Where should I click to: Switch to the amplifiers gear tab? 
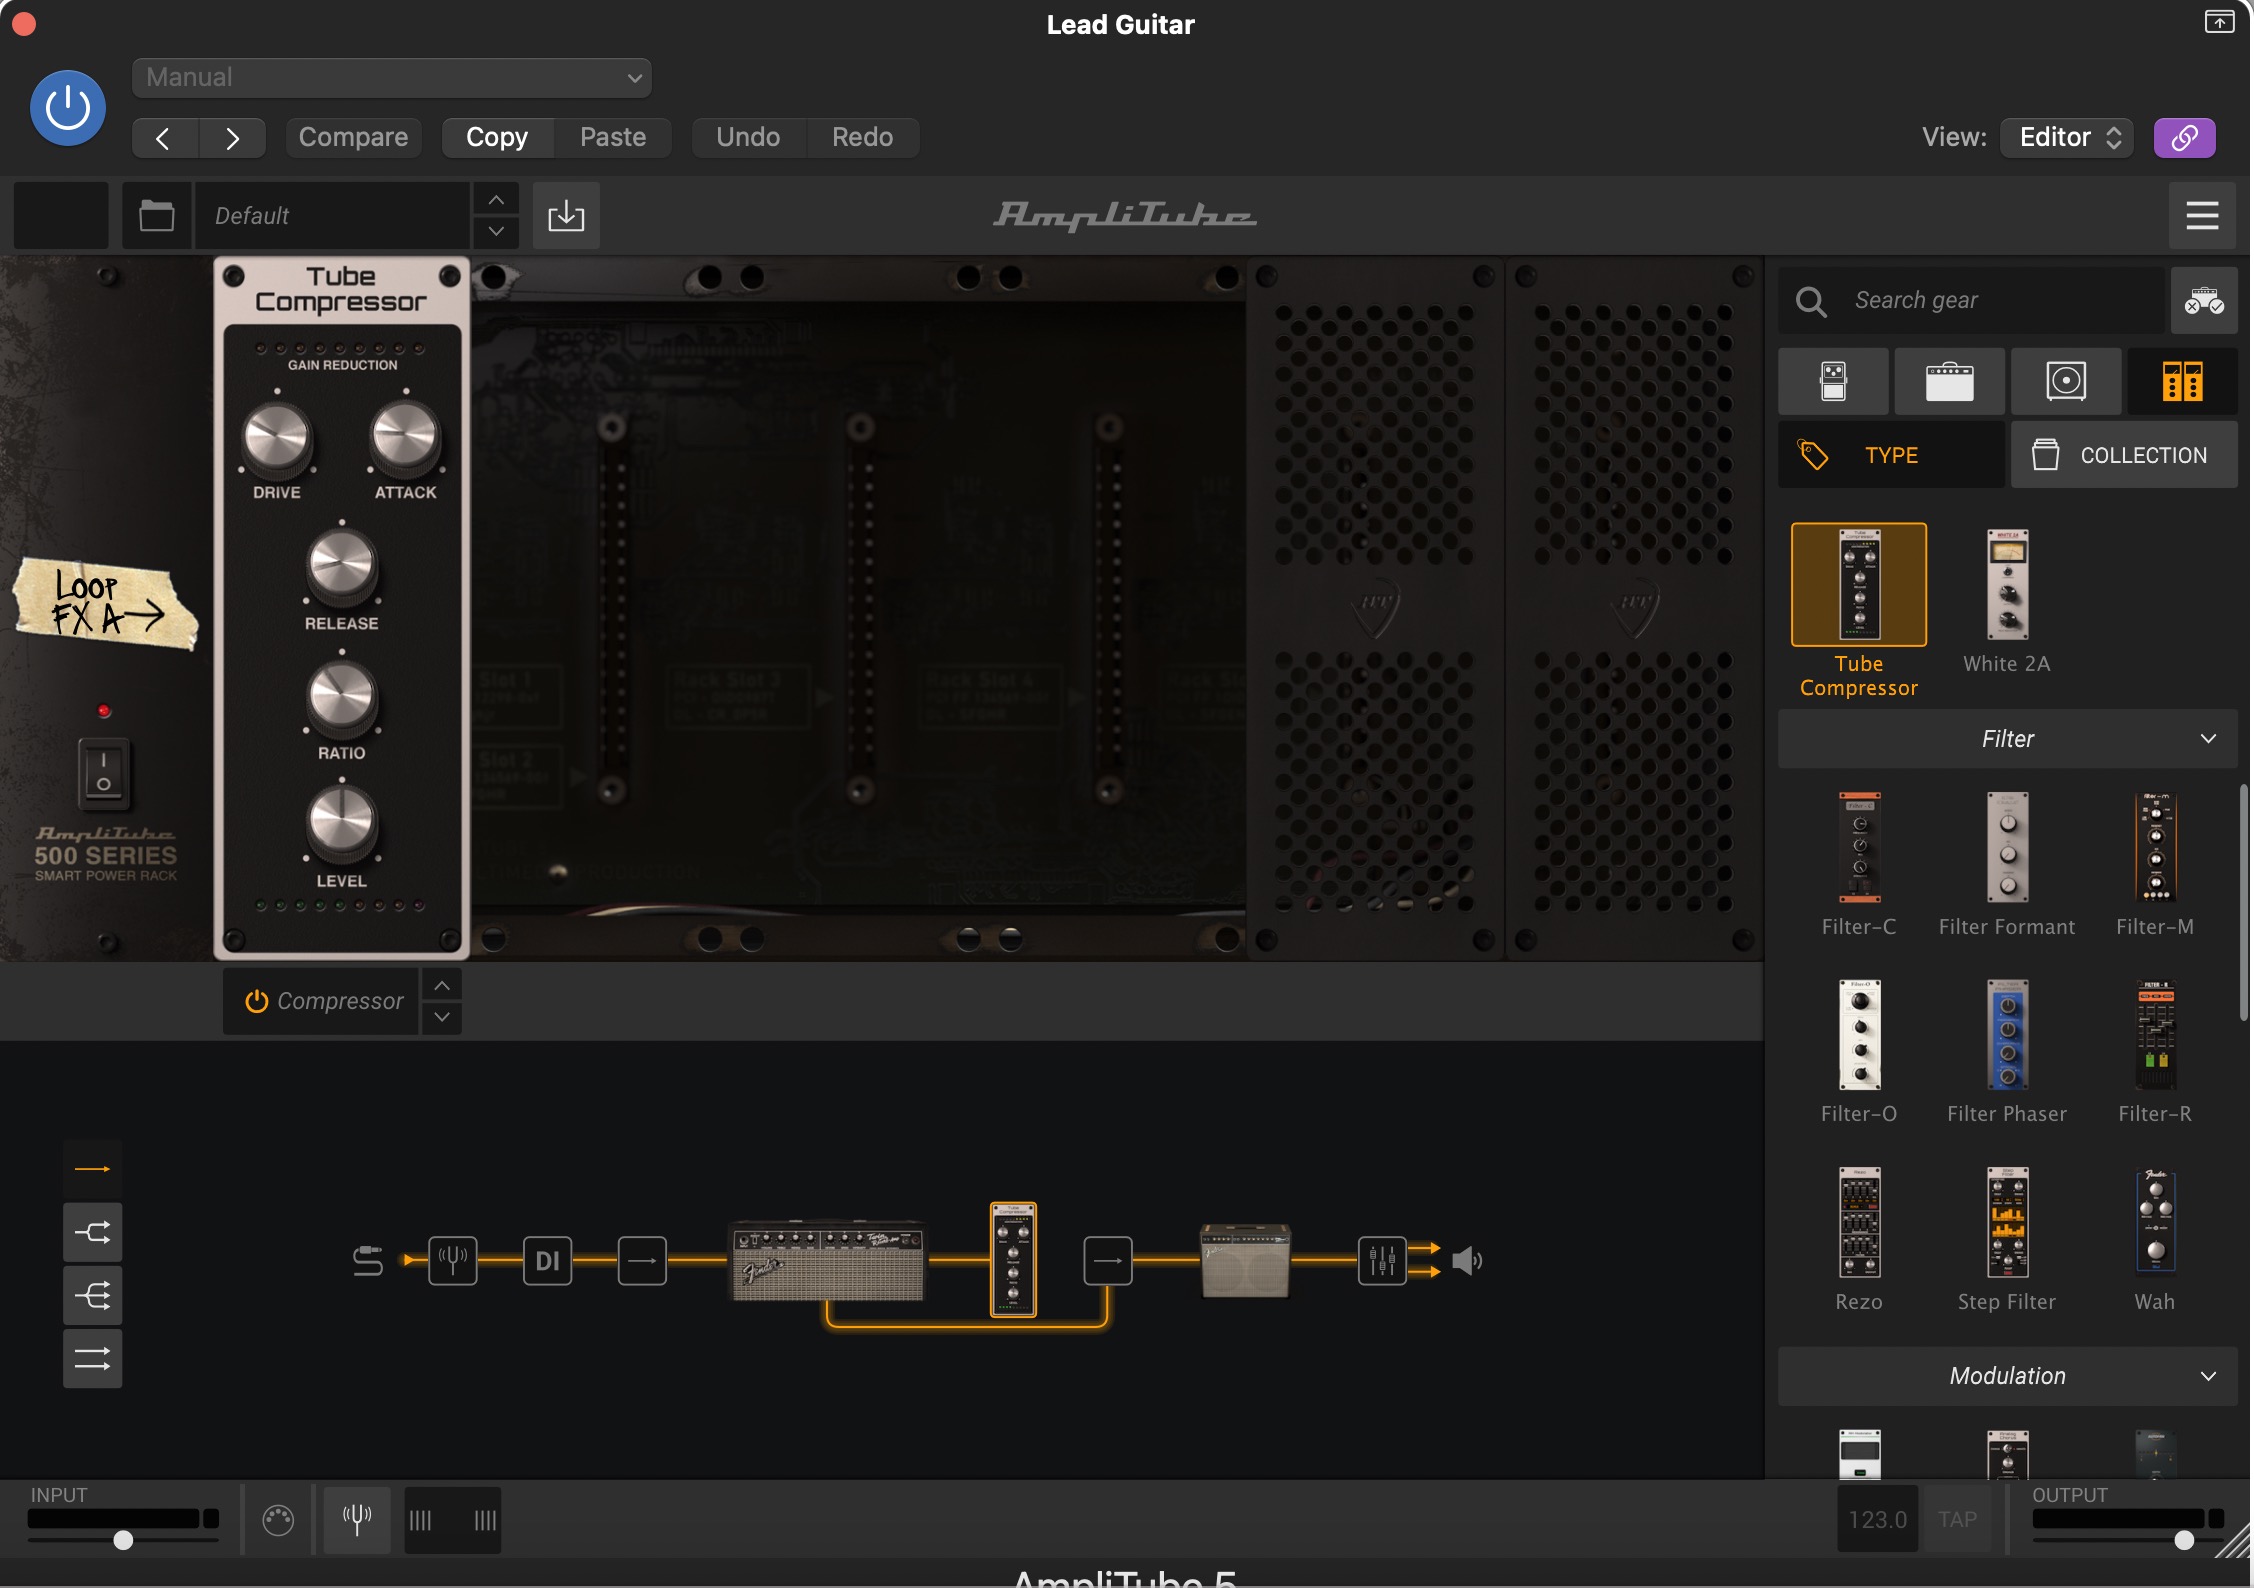[1949, 381]
